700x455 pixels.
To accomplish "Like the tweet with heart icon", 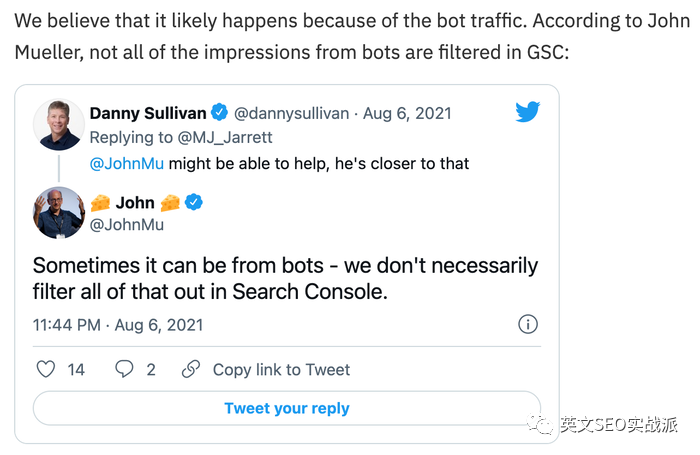I will [x=46, y=369].
